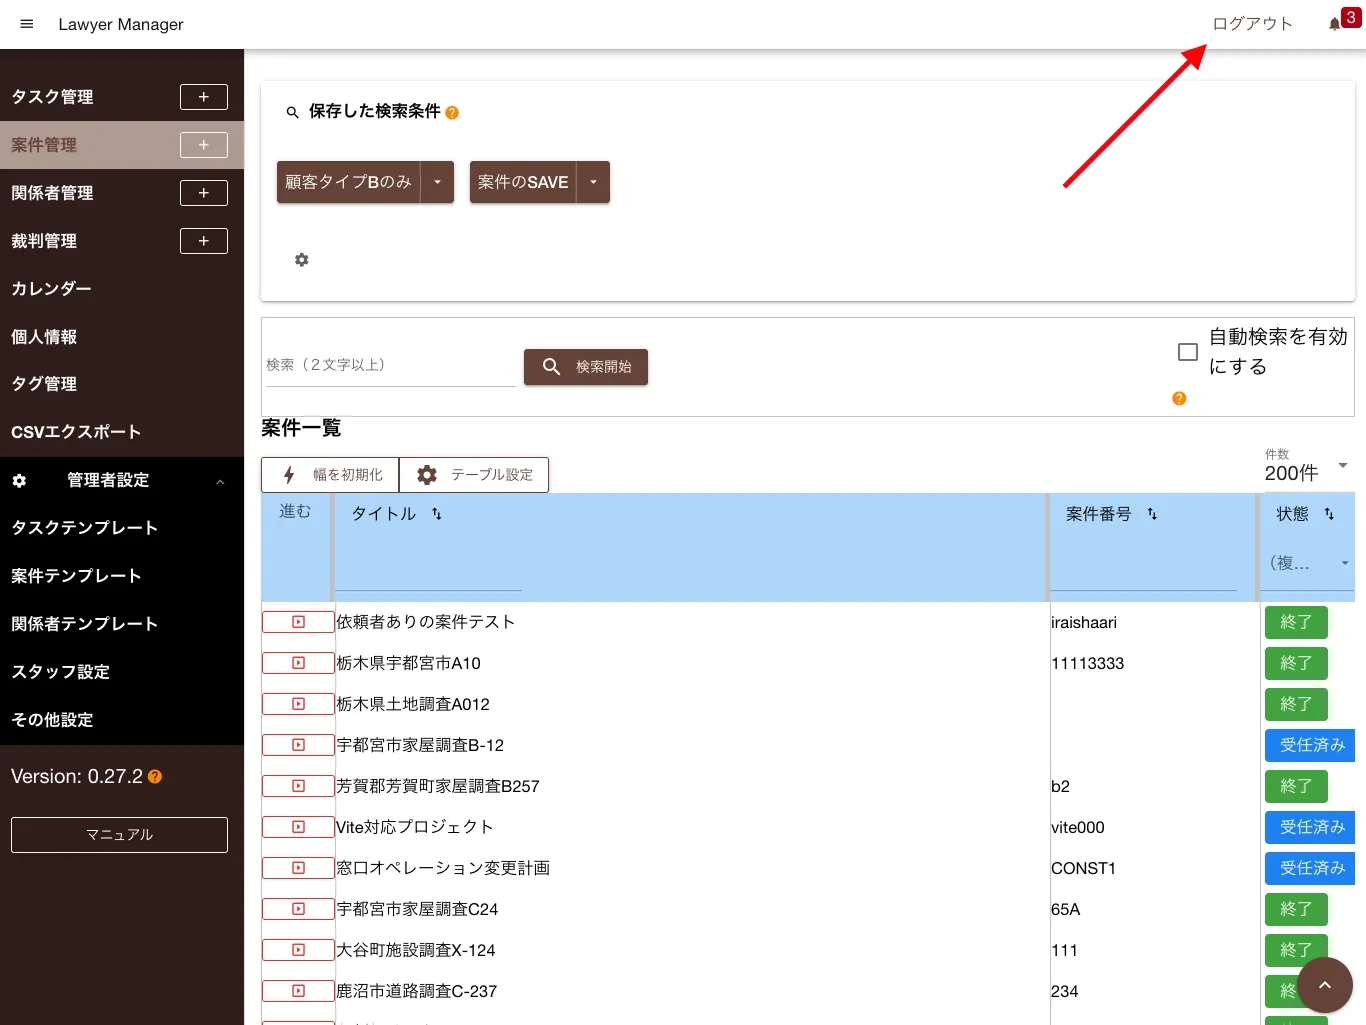Click マニュアル button
The image size is (1366, 1025).
[119, 835]
